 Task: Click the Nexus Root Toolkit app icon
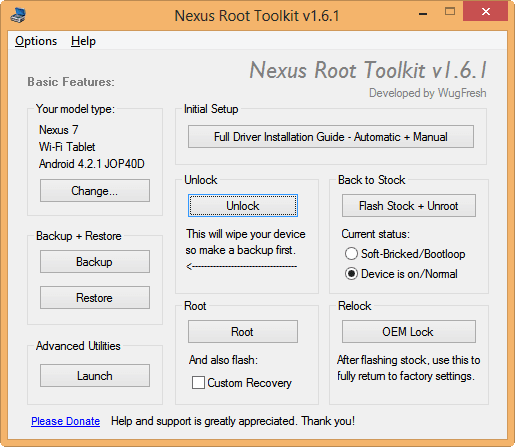click(x=18, y=15)
